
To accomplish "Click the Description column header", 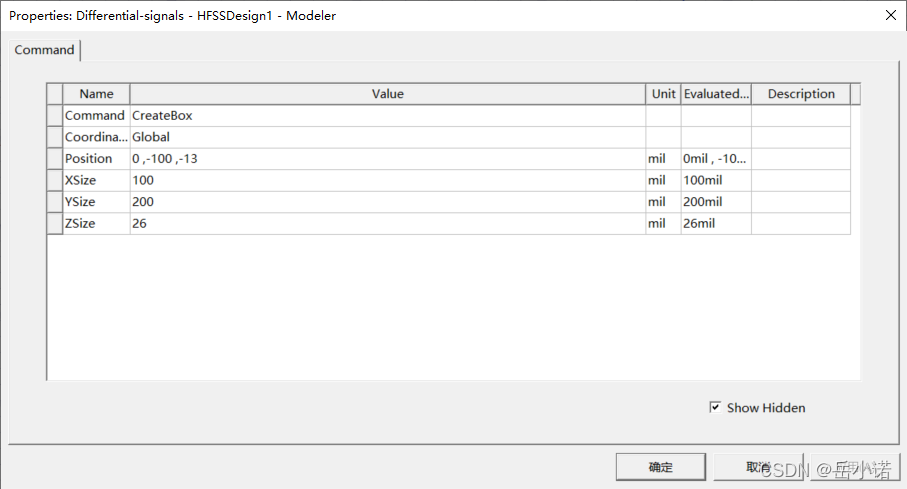I will 801,94.
